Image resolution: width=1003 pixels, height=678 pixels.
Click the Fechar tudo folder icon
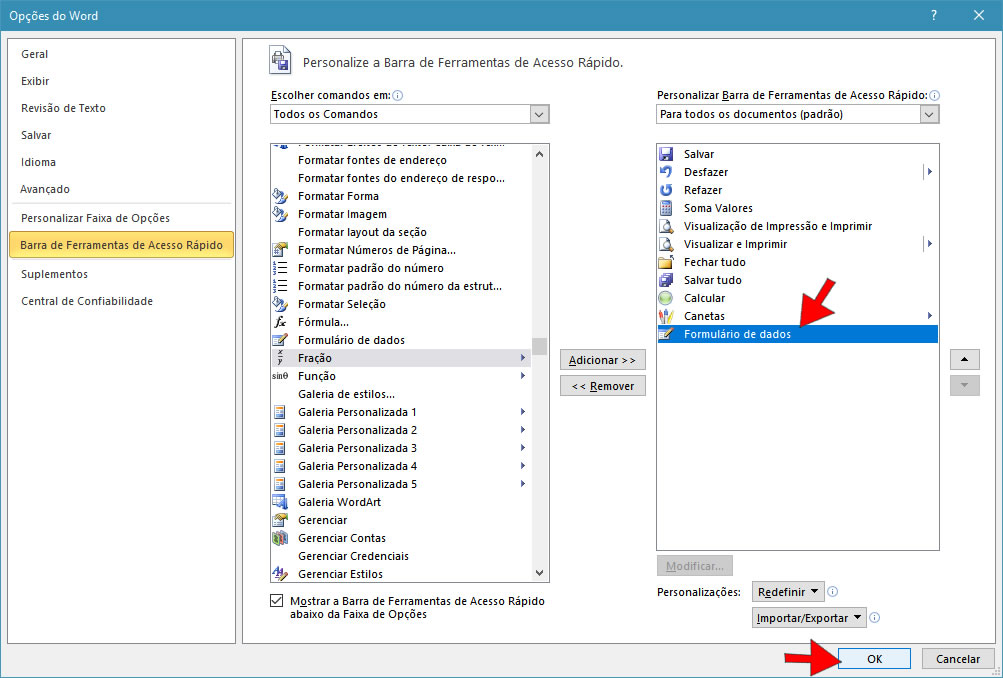(x=666, y=262)
